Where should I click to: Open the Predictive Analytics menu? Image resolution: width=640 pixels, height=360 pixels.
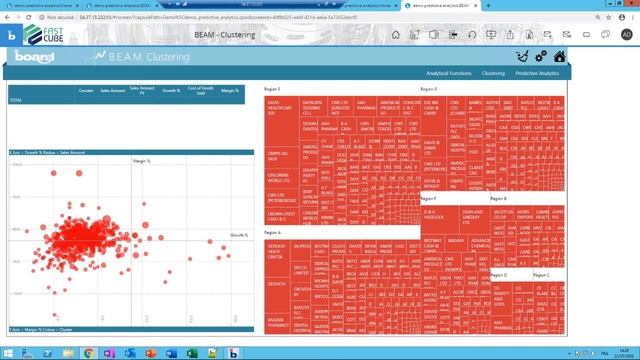537,73
